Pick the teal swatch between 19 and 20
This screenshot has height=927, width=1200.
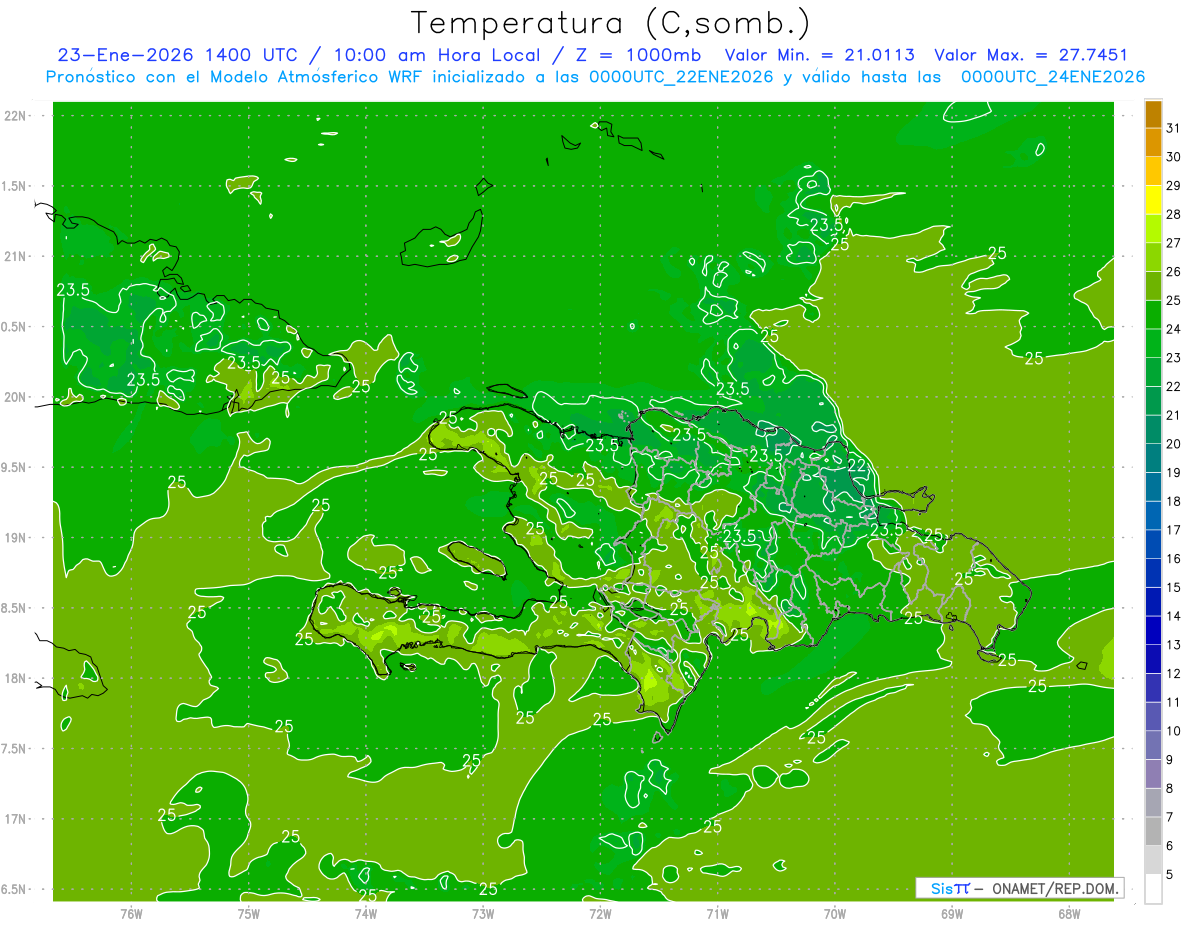[x=1153, y=458]
